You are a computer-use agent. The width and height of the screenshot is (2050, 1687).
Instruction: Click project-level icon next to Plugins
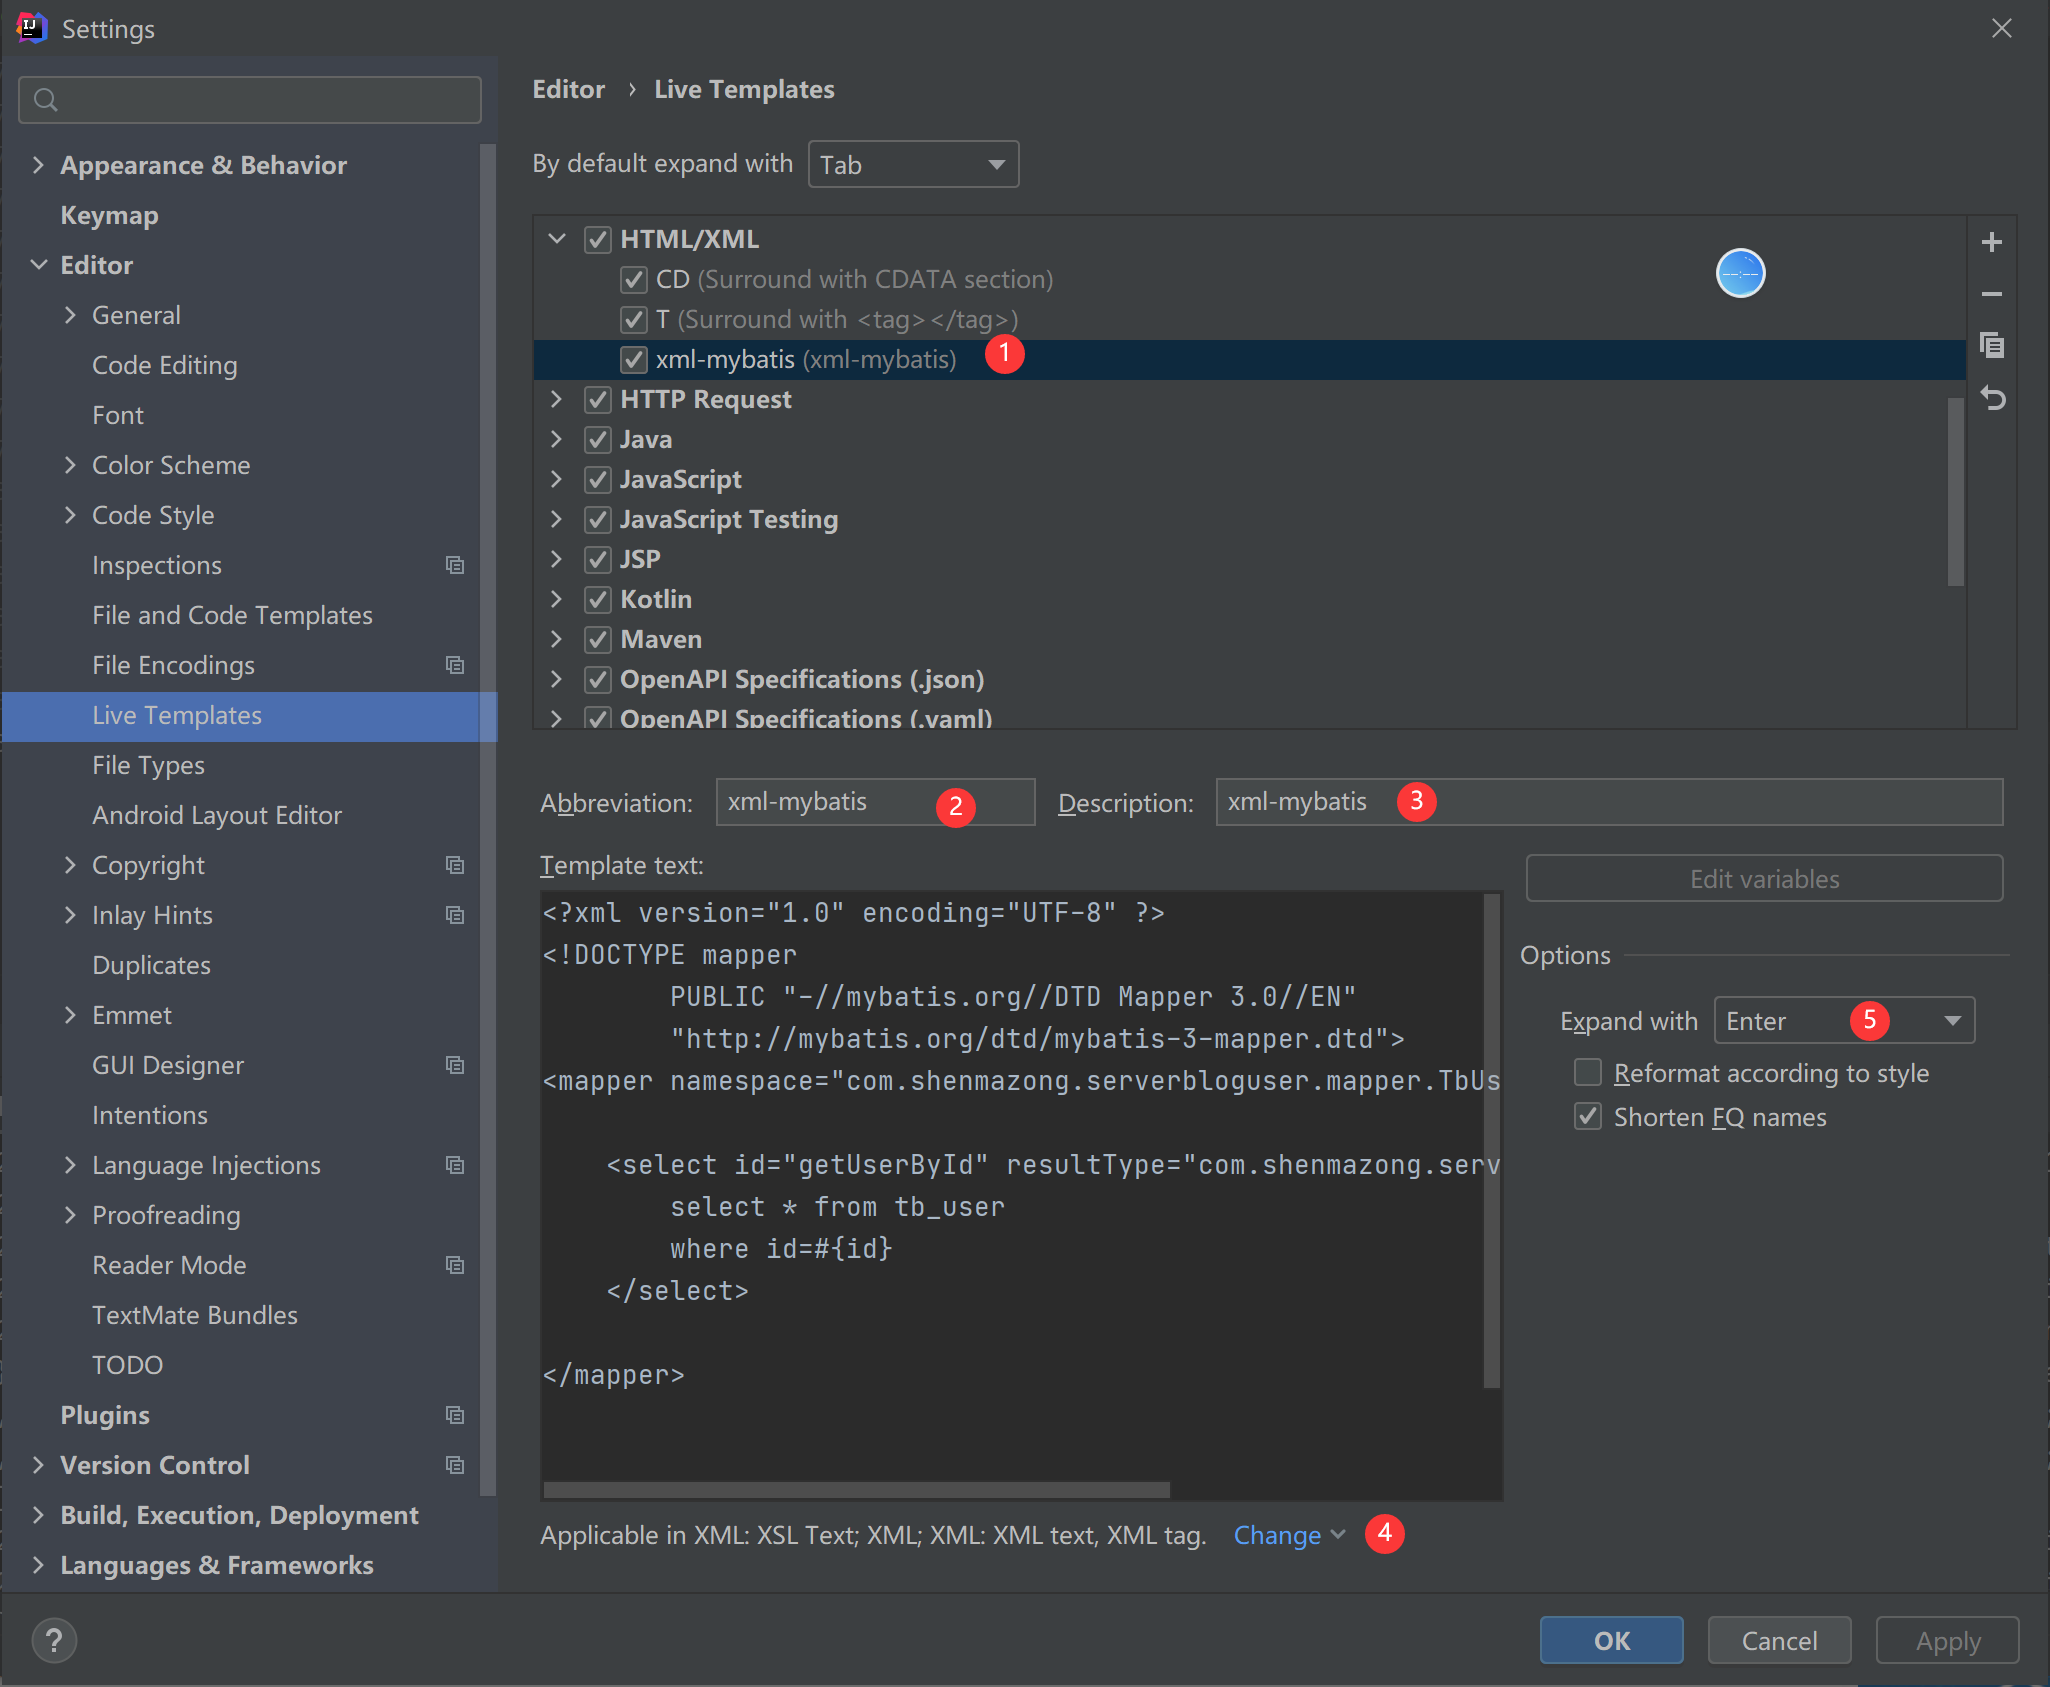pos(455,1415)
